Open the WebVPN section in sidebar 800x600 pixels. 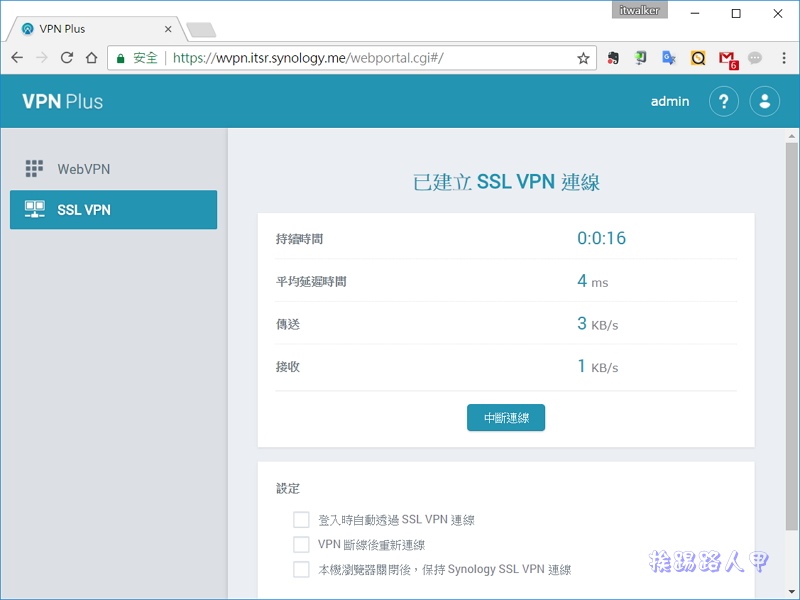click(x=113, y=169)
